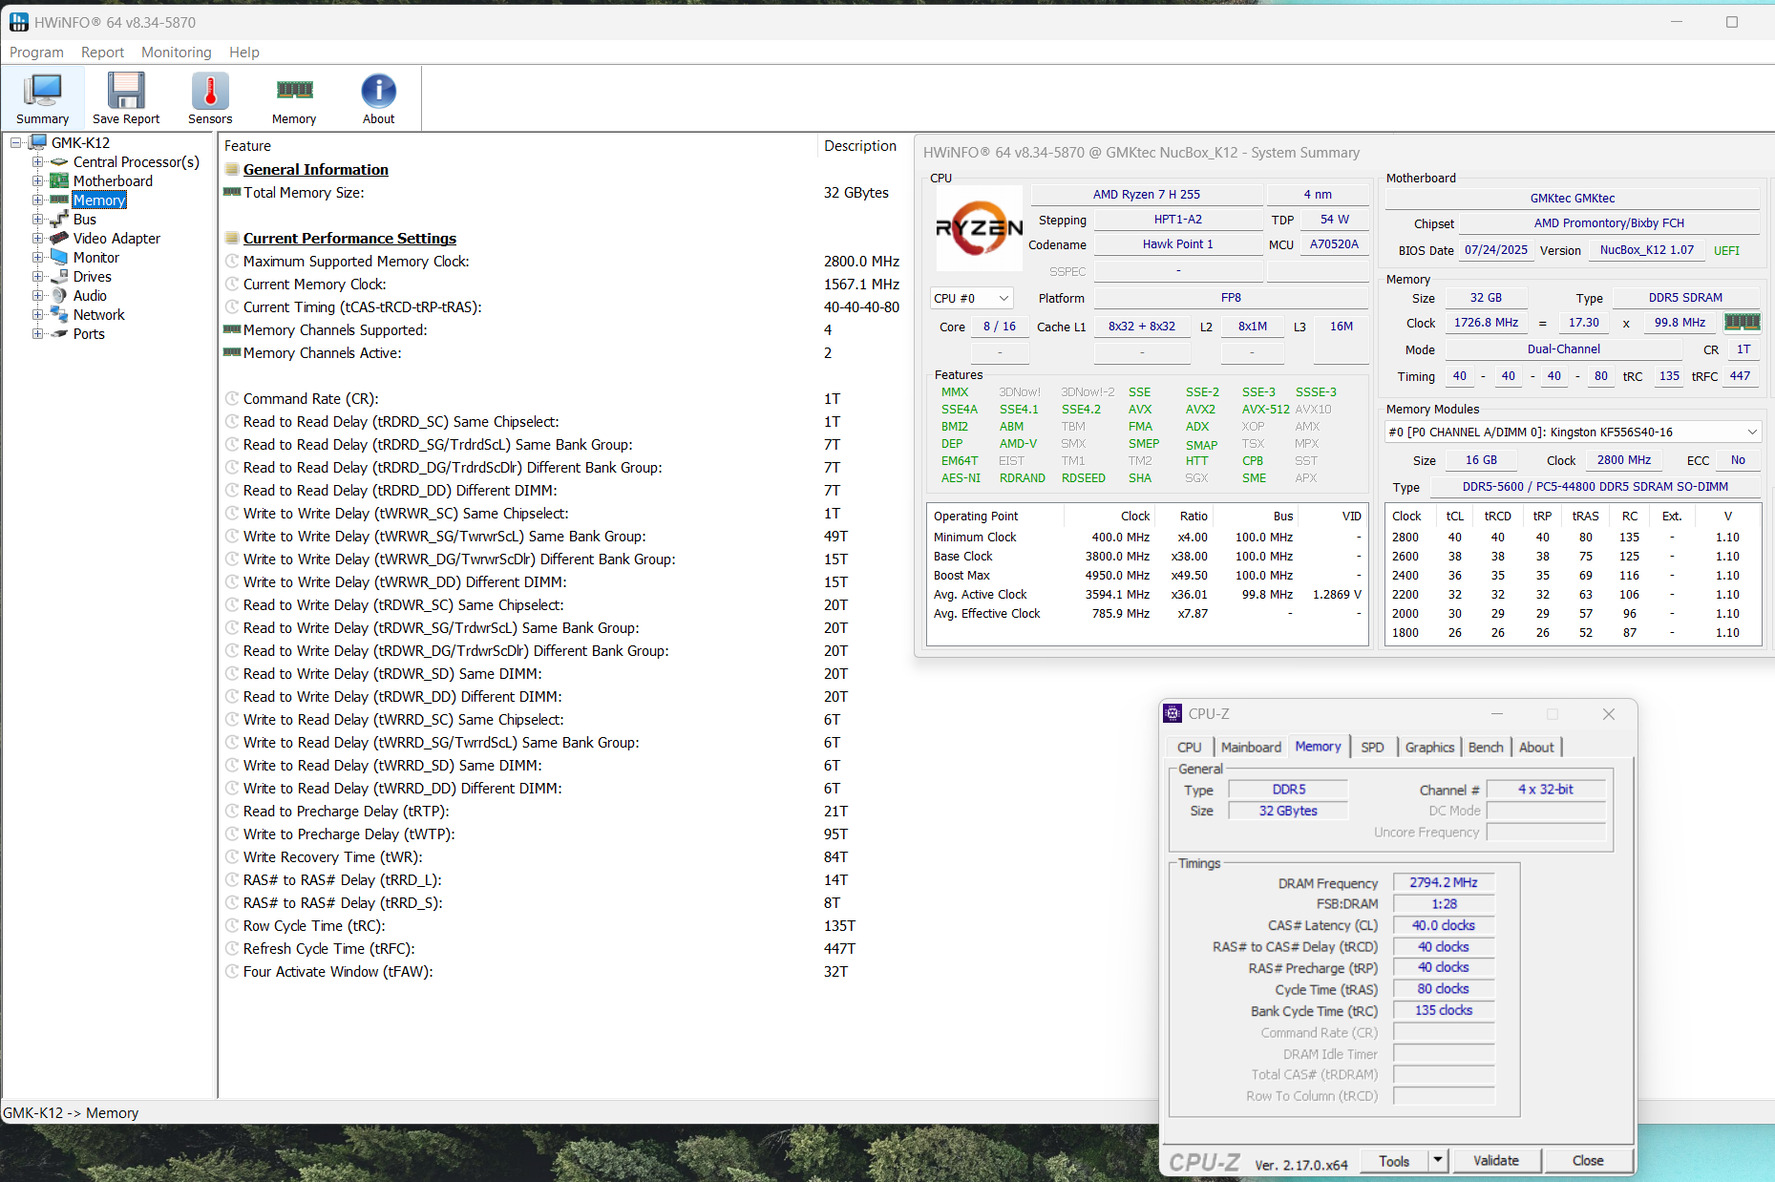Click the Memory Channels Supported row icon
Image resolution: width=1775 pixels, height=1182 pixels.
(x=232, y=329)
